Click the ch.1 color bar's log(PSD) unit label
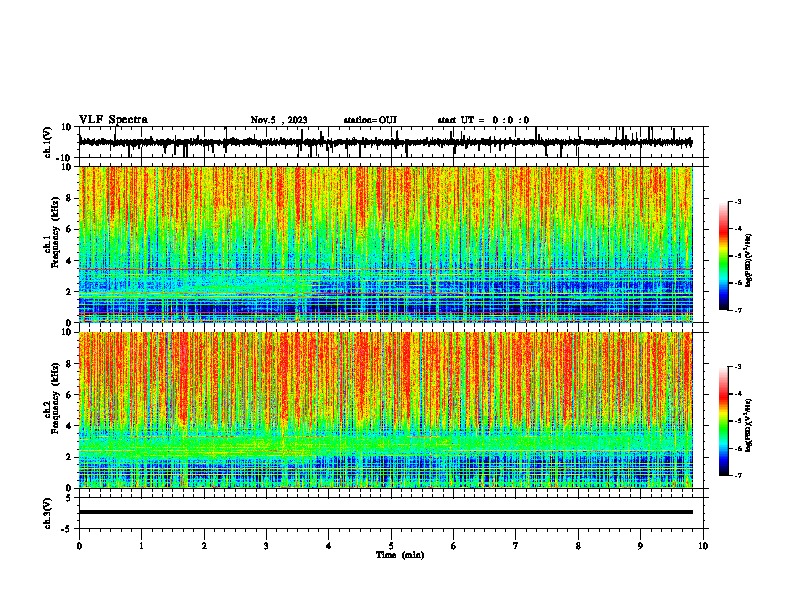 pos(749,261)
